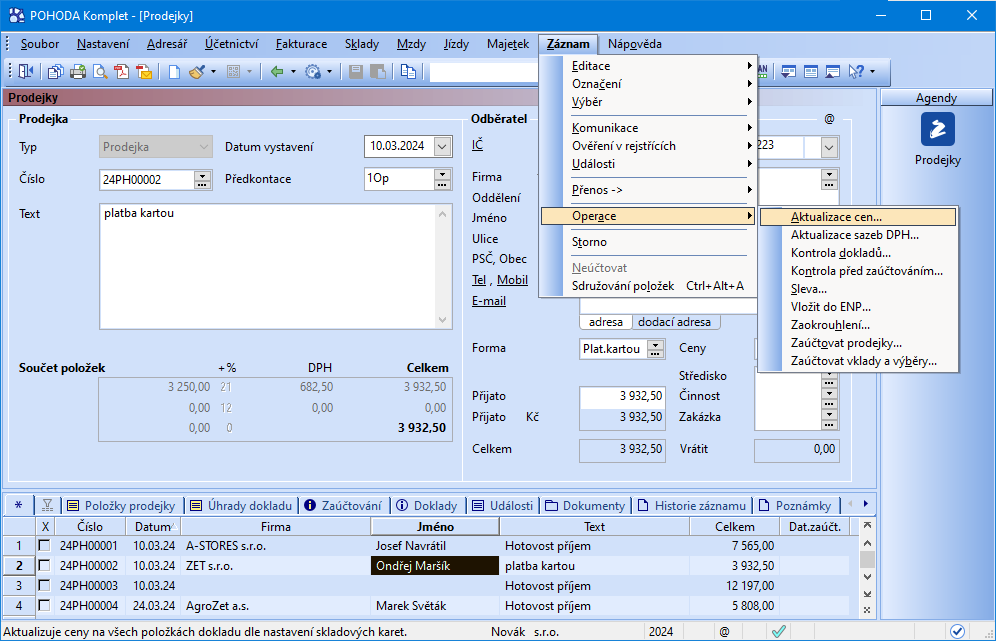Click the gear automation toolbar icon
996x641 pixels.
click(313, 72)
